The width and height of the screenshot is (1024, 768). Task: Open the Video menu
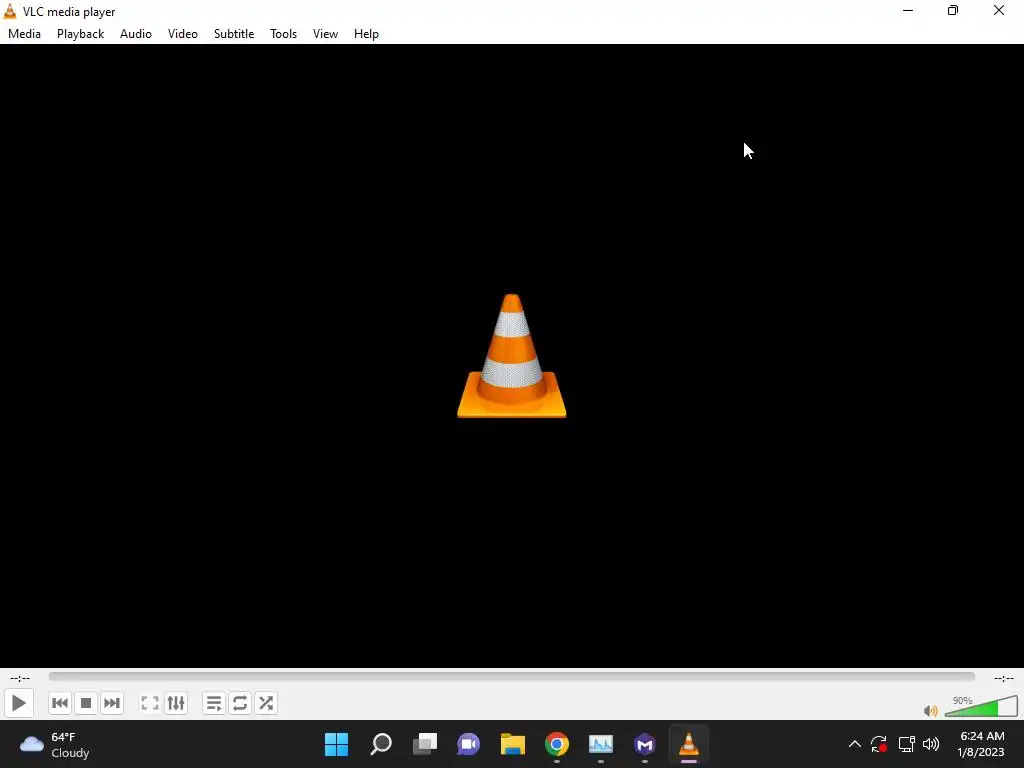183,34
